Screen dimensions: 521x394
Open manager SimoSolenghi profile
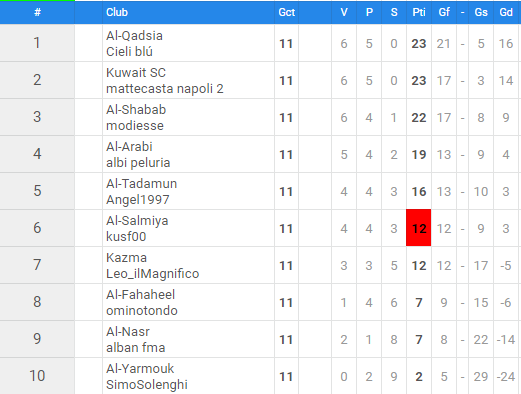pos(147,385)
